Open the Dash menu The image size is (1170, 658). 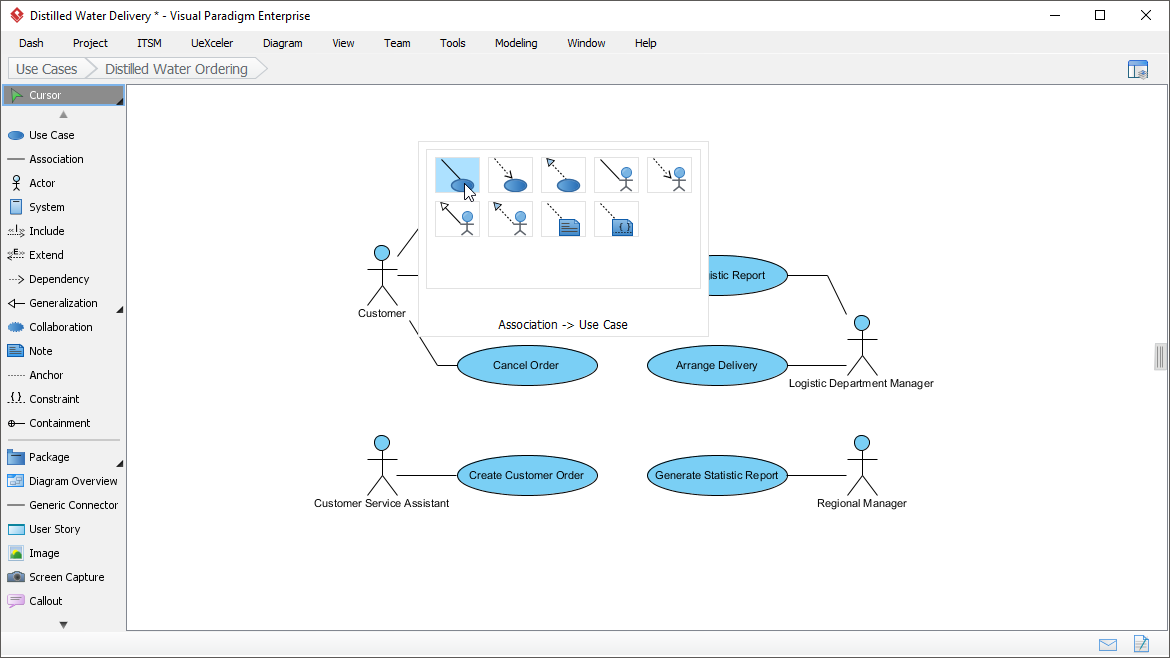click(31, 43)
